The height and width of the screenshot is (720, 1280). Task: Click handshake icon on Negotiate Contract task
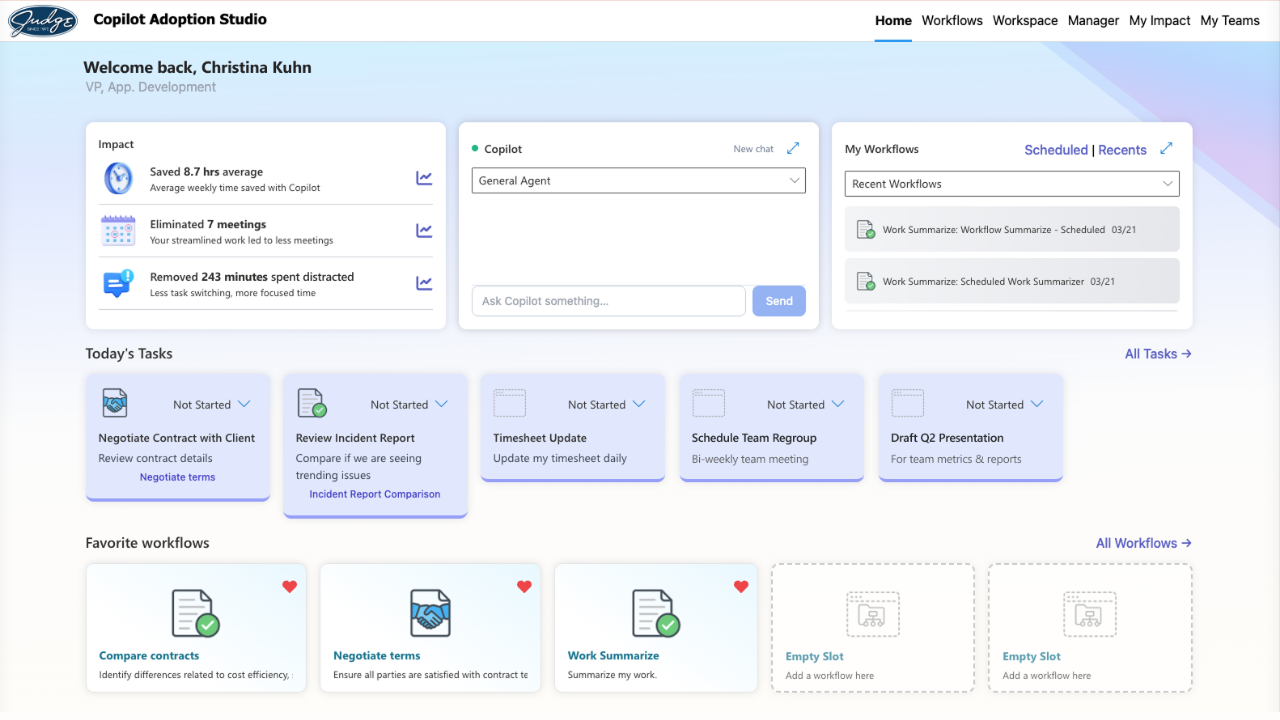(115, 404)
